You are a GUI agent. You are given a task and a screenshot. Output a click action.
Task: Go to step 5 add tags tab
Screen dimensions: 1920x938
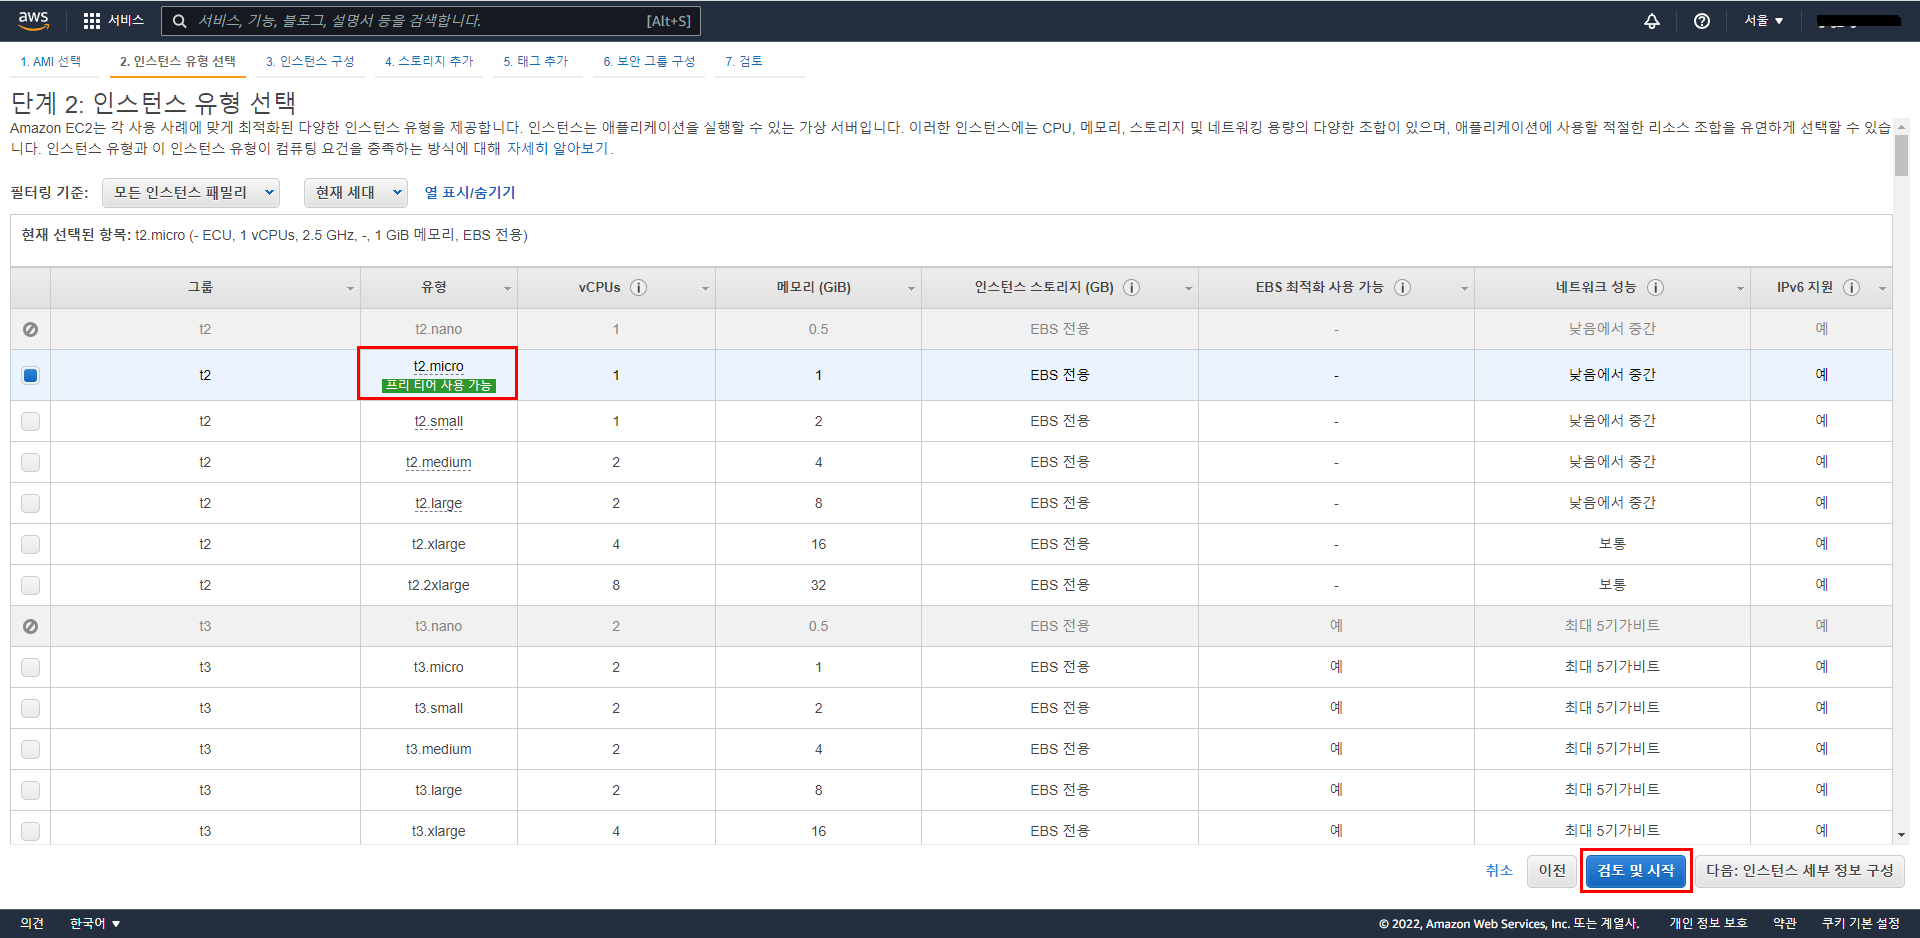tap(536, 61)
